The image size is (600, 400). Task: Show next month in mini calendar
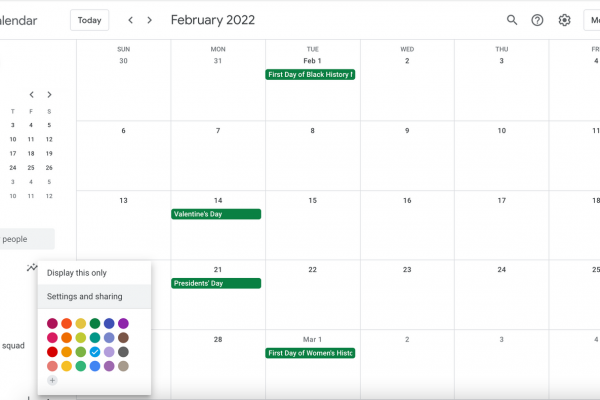pos(49,95)
